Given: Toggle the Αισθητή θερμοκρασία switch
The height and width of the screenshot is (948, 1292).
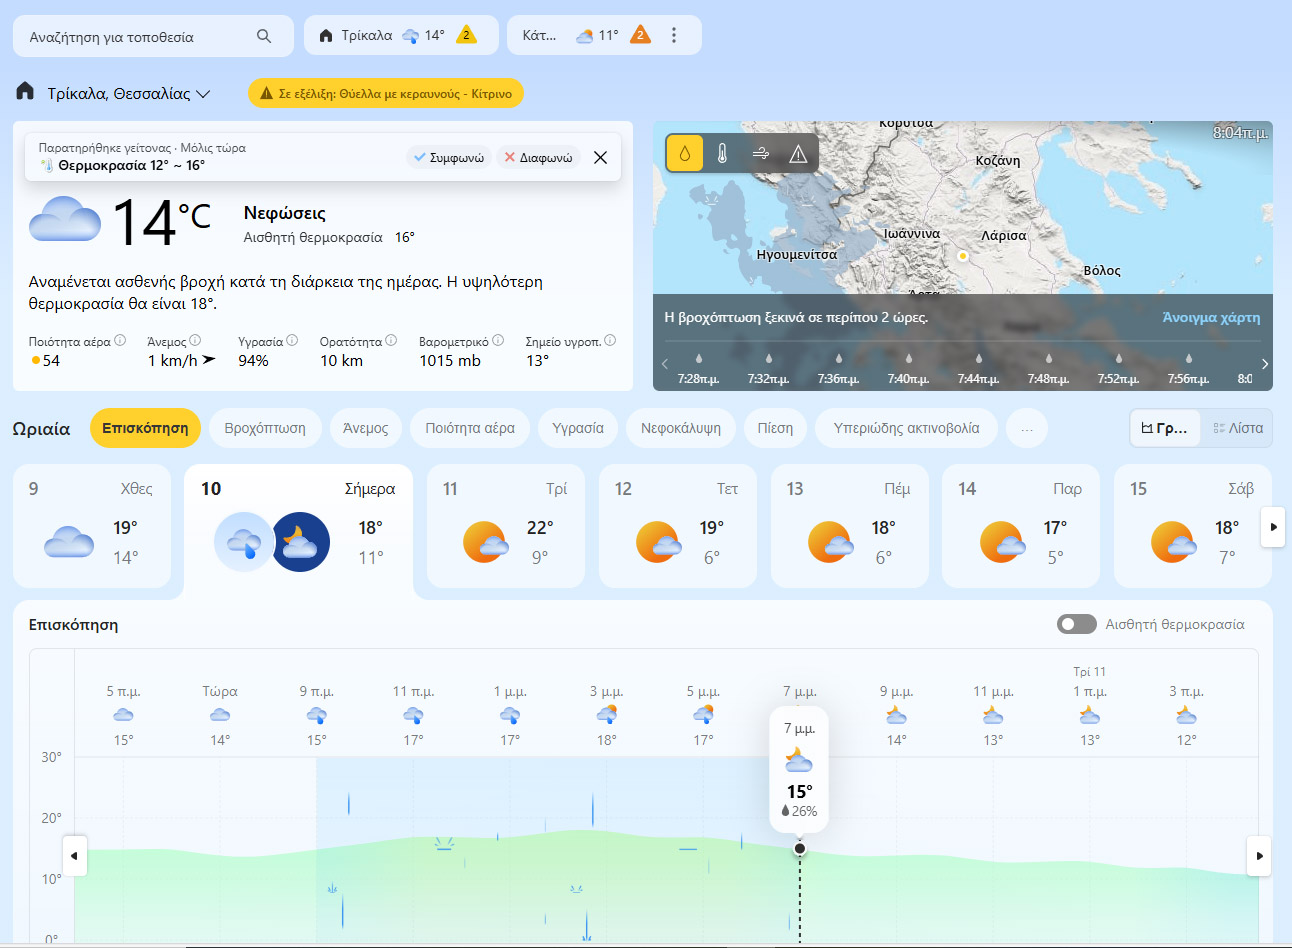Looking at the screenshot, I should pyautogui.click(x=1076, y=624).
